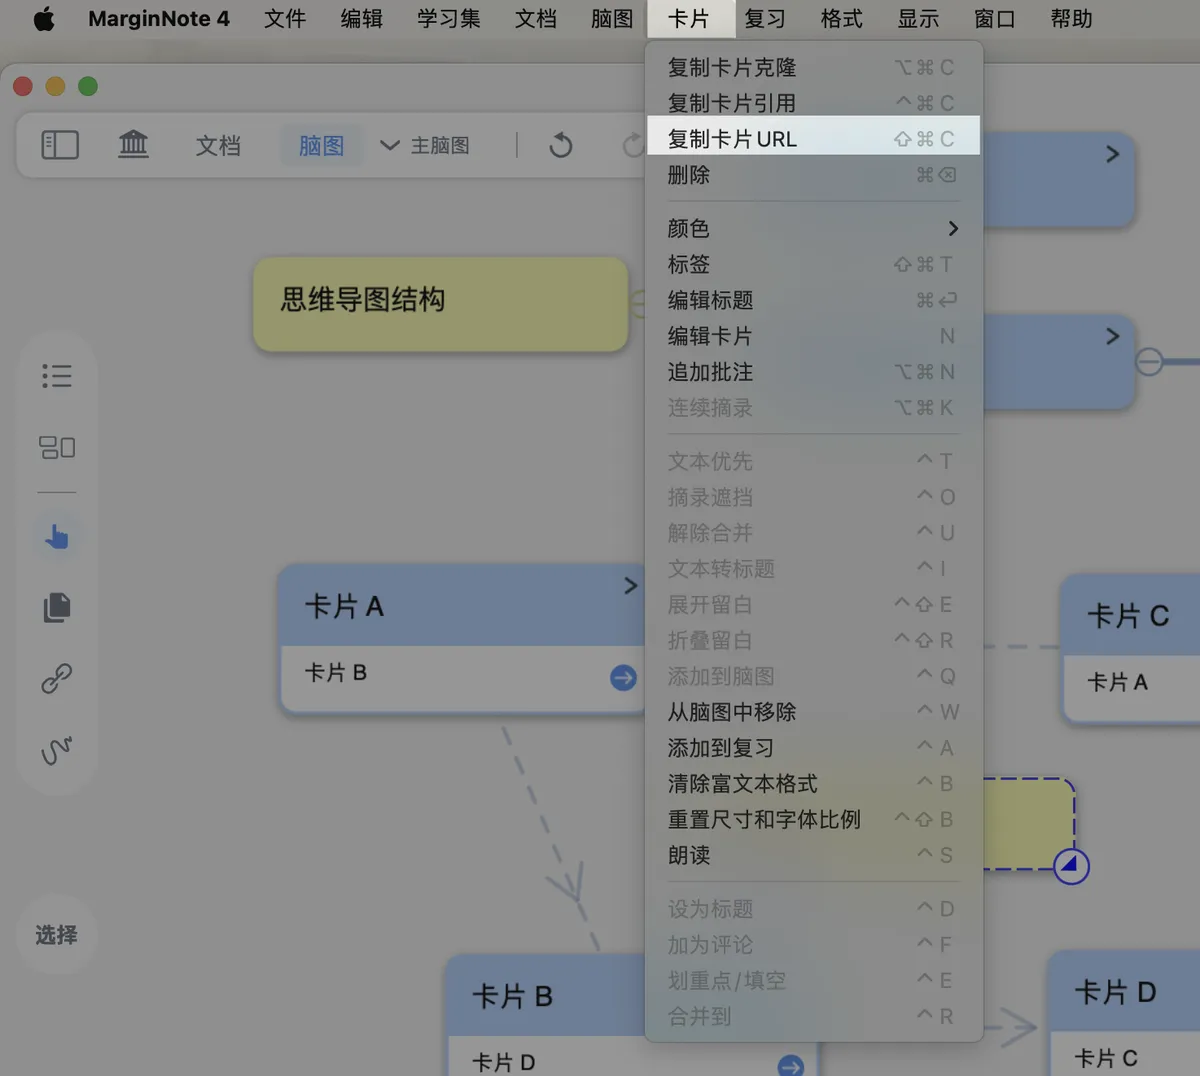Image resolution: width=1200 pixels, height=1076 pixels.
Task: Close the 卡片 menu in menu bar
Action: tap(689, 19)
